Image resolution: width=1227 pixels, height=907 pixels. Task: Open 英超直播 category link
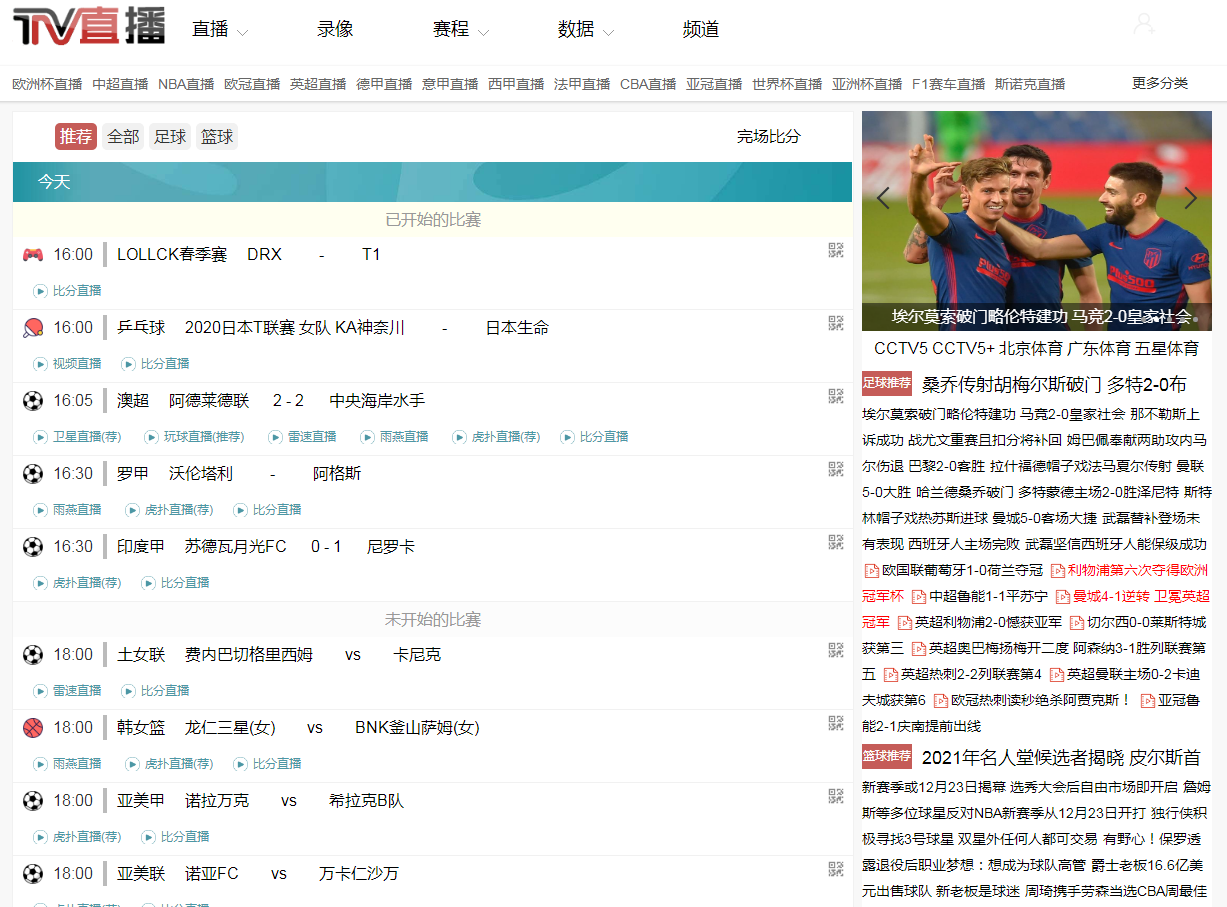coord(318,84)
